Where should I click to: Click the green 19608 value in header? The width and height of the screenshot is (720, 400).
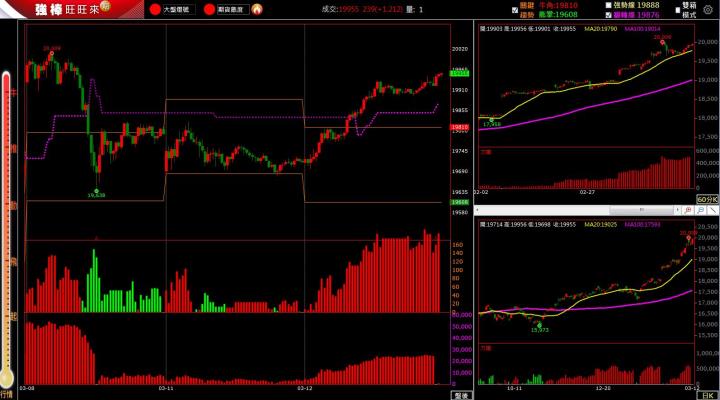(x=558, y=15)
